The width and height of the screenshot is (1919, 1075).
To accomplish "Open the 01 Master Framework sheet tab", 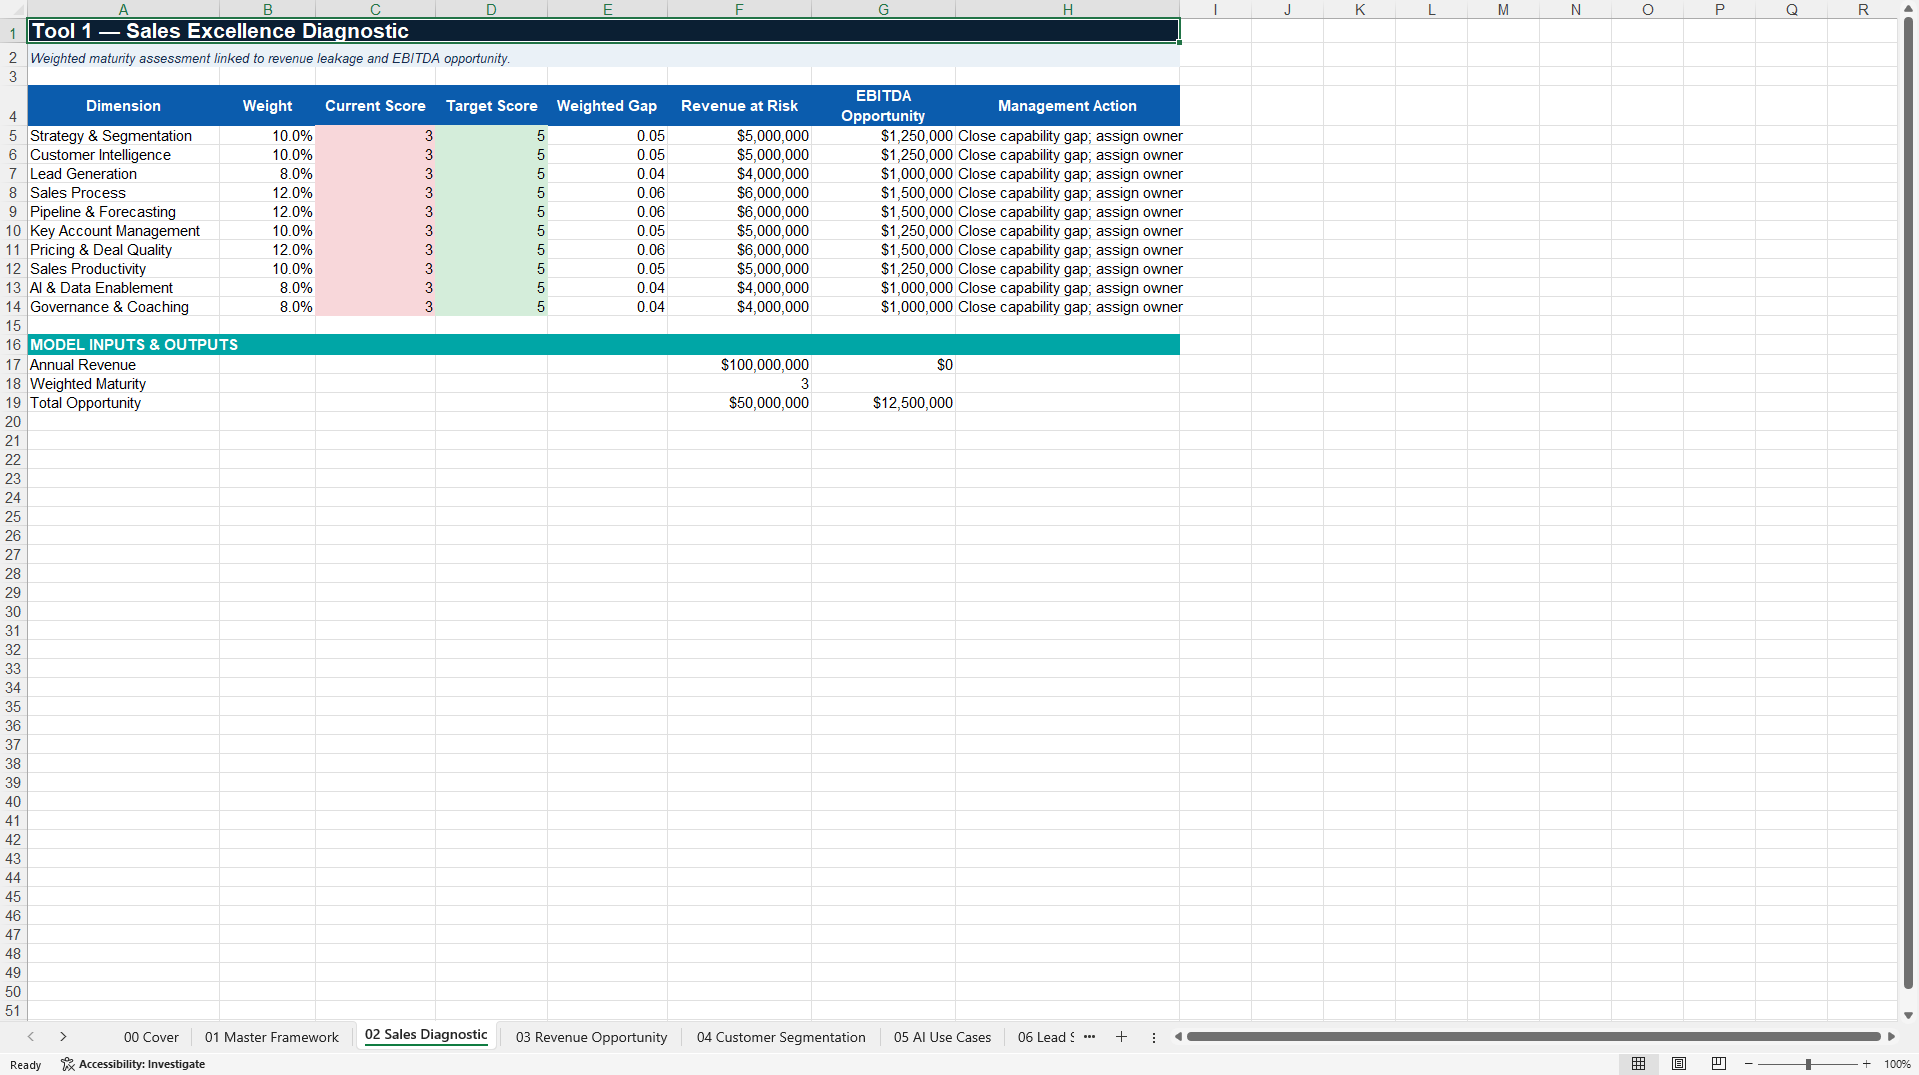I will [272, 1037].
